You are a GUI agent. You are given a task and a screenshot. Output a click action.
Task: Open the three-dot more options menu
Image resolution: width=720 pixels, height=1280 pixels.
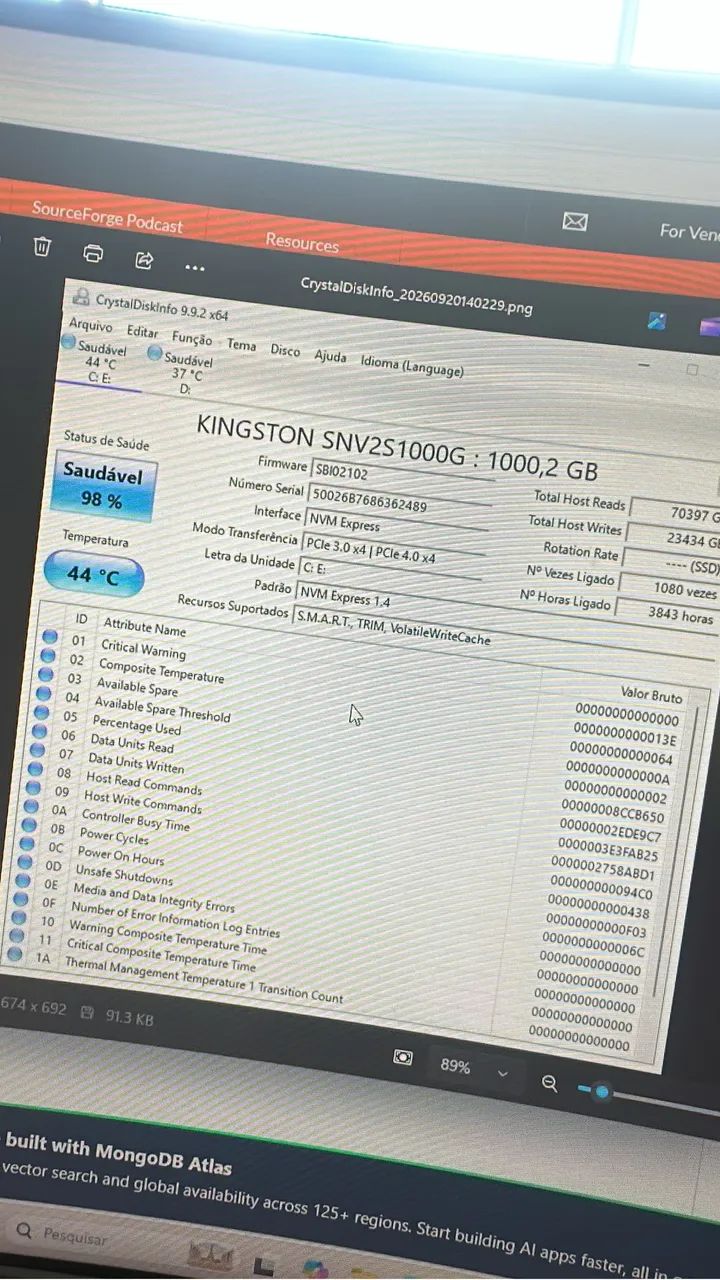[194, 268]
